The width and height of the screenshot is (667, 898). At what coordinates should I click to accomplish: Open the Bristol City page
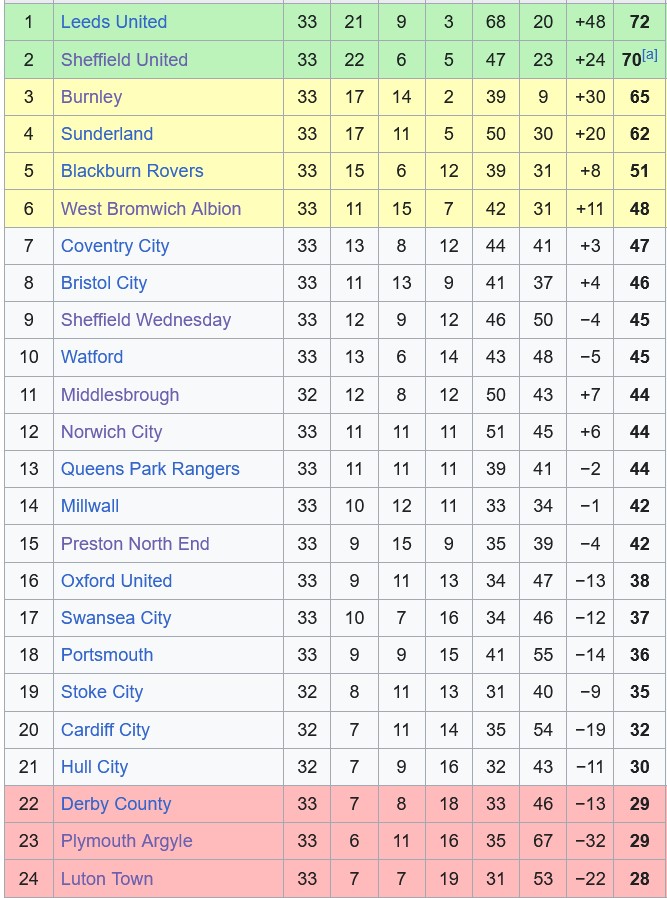click(x=104, y=283)
